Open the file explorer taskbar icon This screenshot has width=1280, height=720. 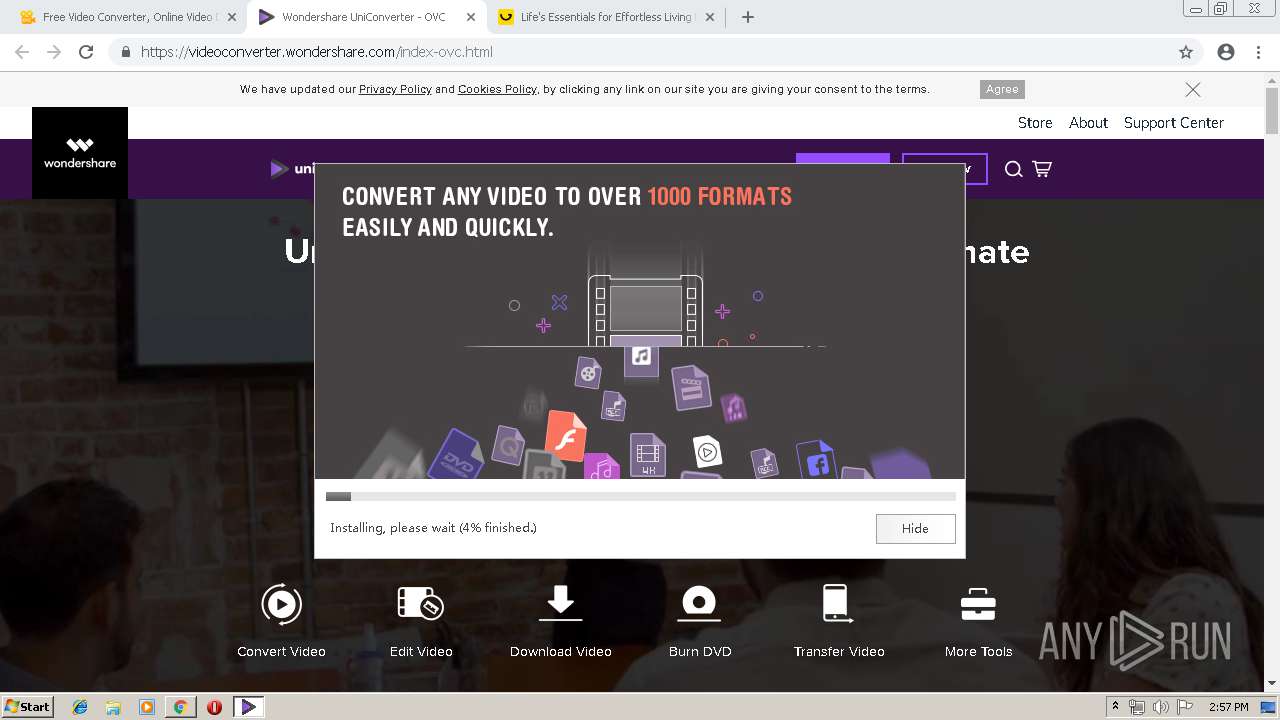113,707
